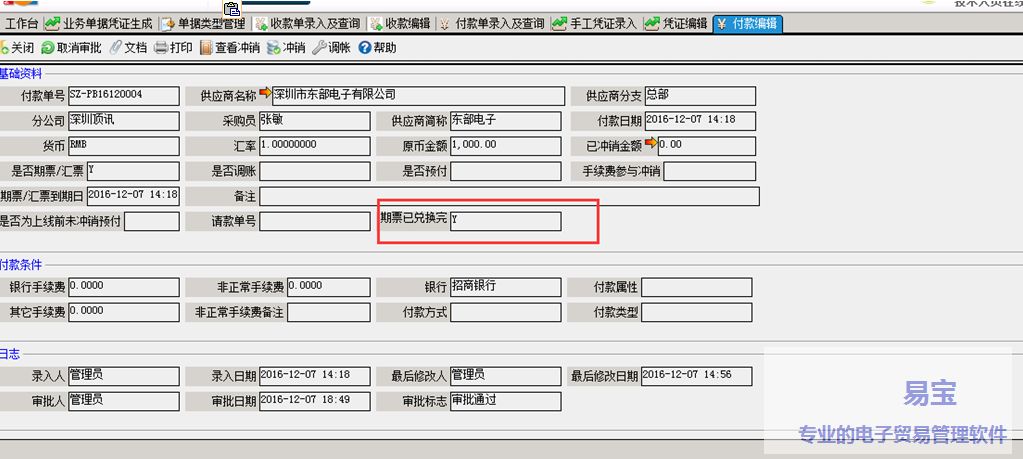1023x459 pixels.
Task: Select the 凭证编辑 tab
Action: tap(676, 23)
